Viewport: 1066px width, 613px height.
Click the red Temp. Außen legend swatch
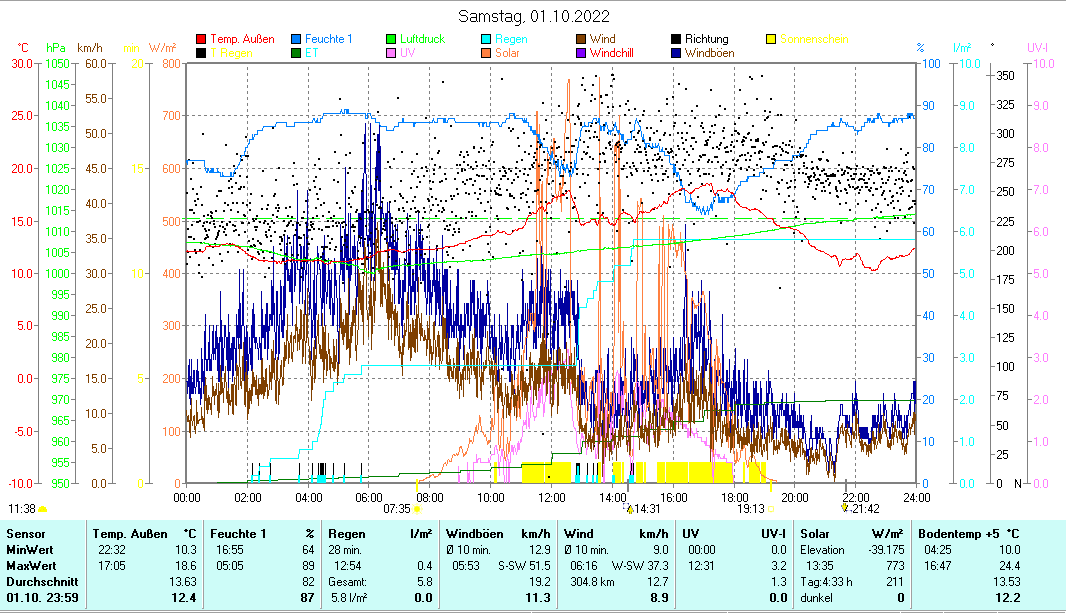pos(201,39)
